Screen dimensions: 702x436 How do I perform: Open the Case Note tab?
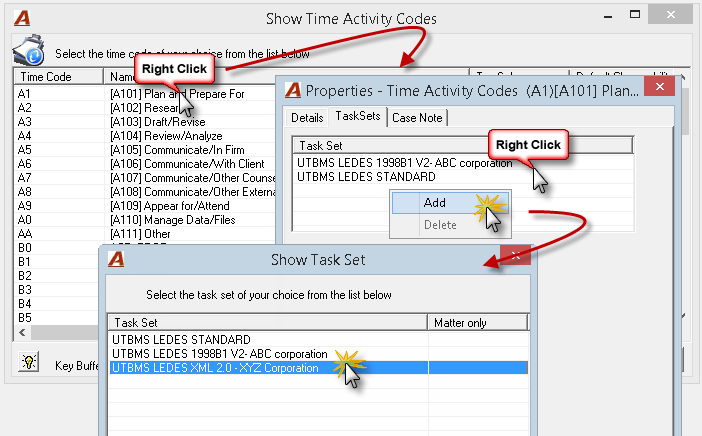pos(417,118)
